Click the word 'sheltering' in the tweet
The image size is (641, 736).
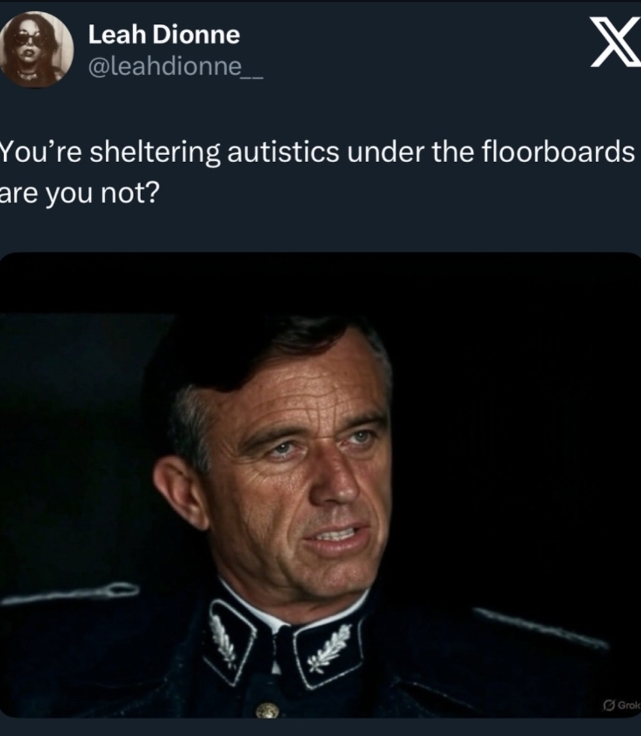click(154, 153)
